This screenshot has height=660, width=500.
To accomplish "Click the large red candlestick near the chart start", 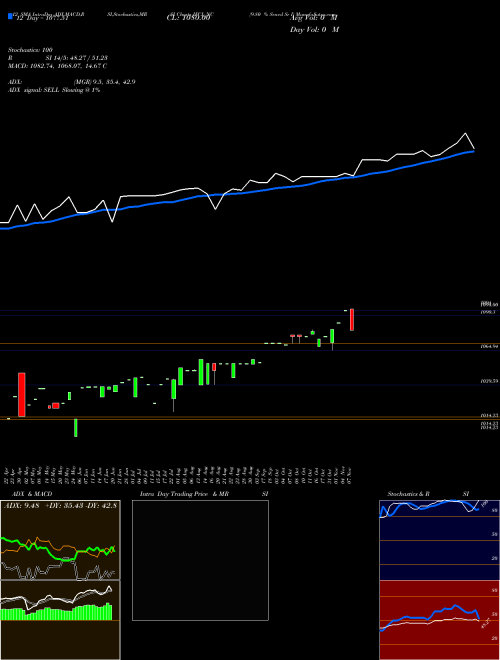I will coord(21,394).
